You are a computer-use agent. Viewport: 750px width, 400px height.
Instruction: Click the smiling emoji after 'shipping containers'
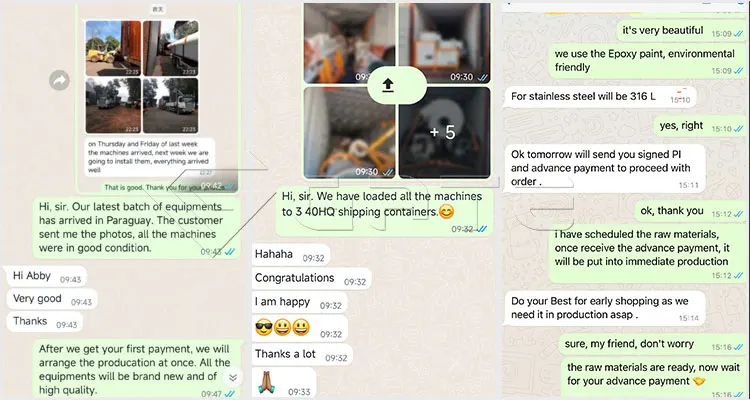click(x=446, y=211)
